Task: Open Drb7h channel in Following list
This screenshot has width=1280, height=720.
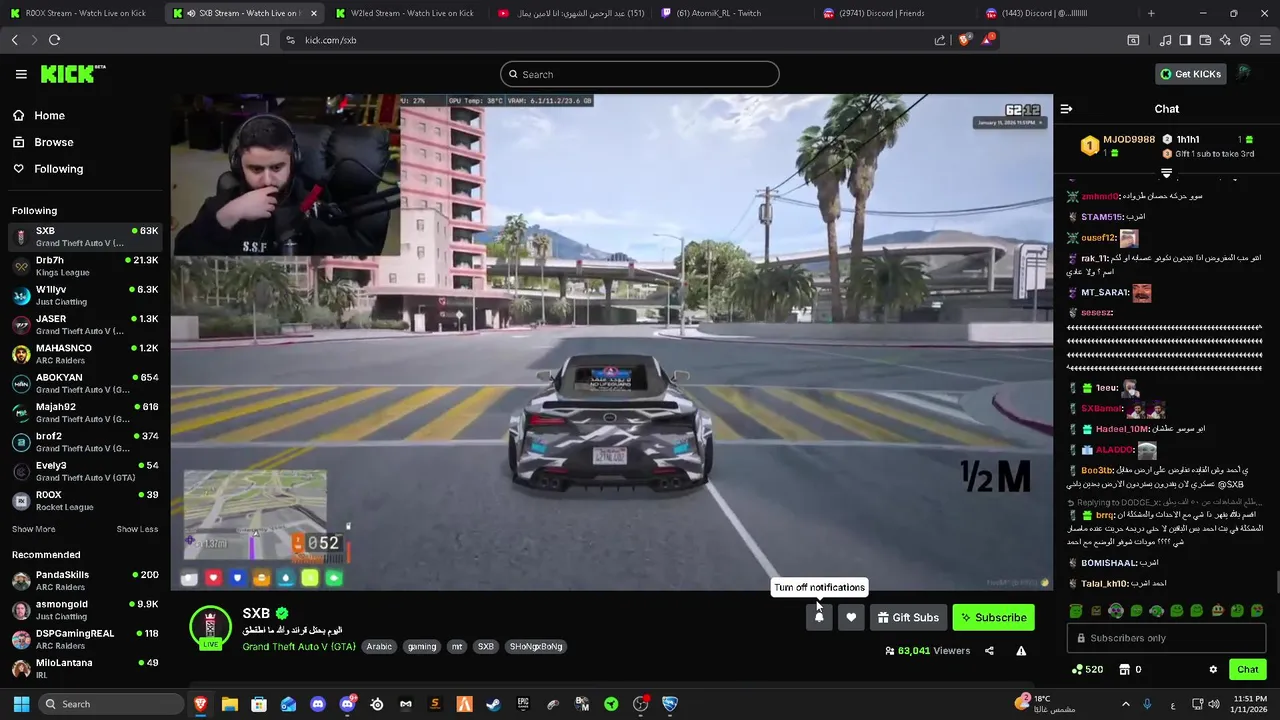Action: pos(85,266)
